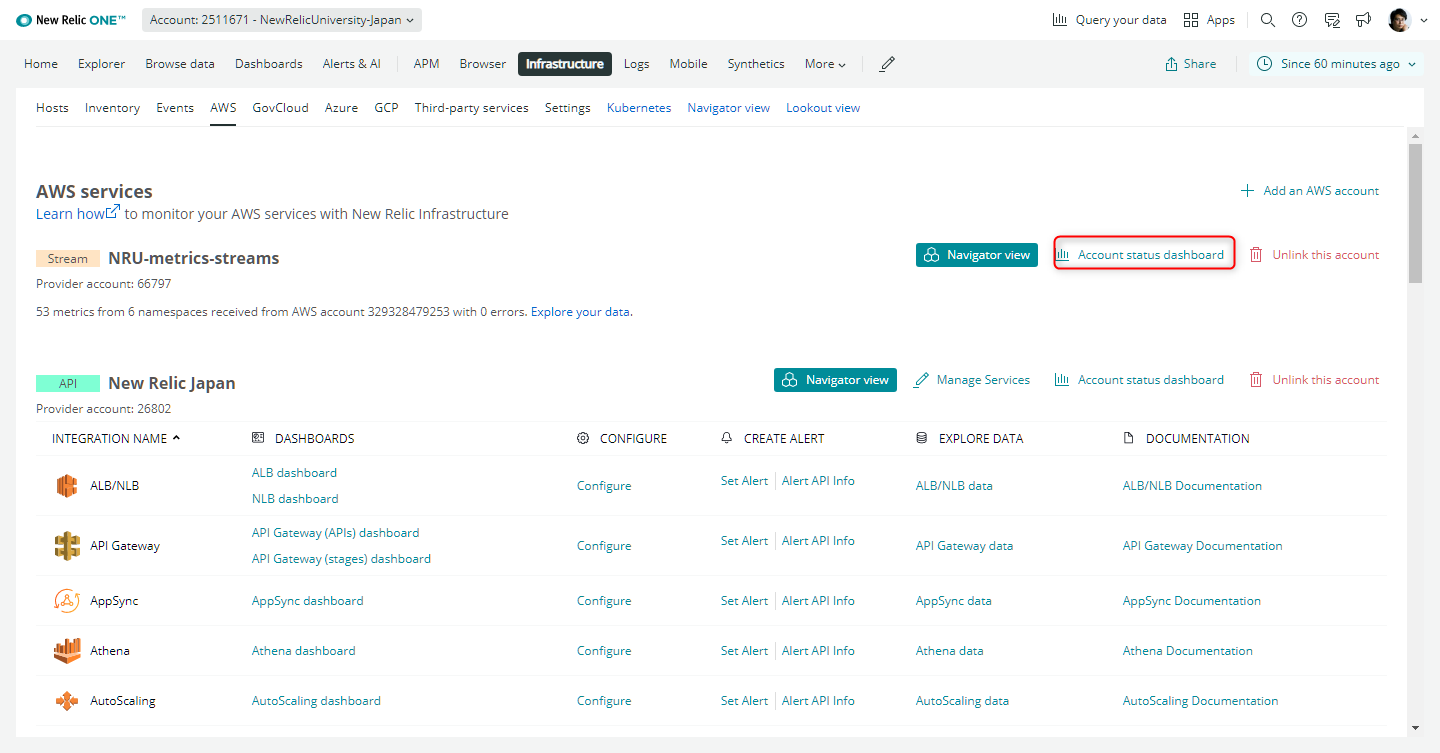The width and height of the screenshot is (1440, 753).
Task: Open Navigator view for NRU-metrics-streams
Action: click(977, 255)
